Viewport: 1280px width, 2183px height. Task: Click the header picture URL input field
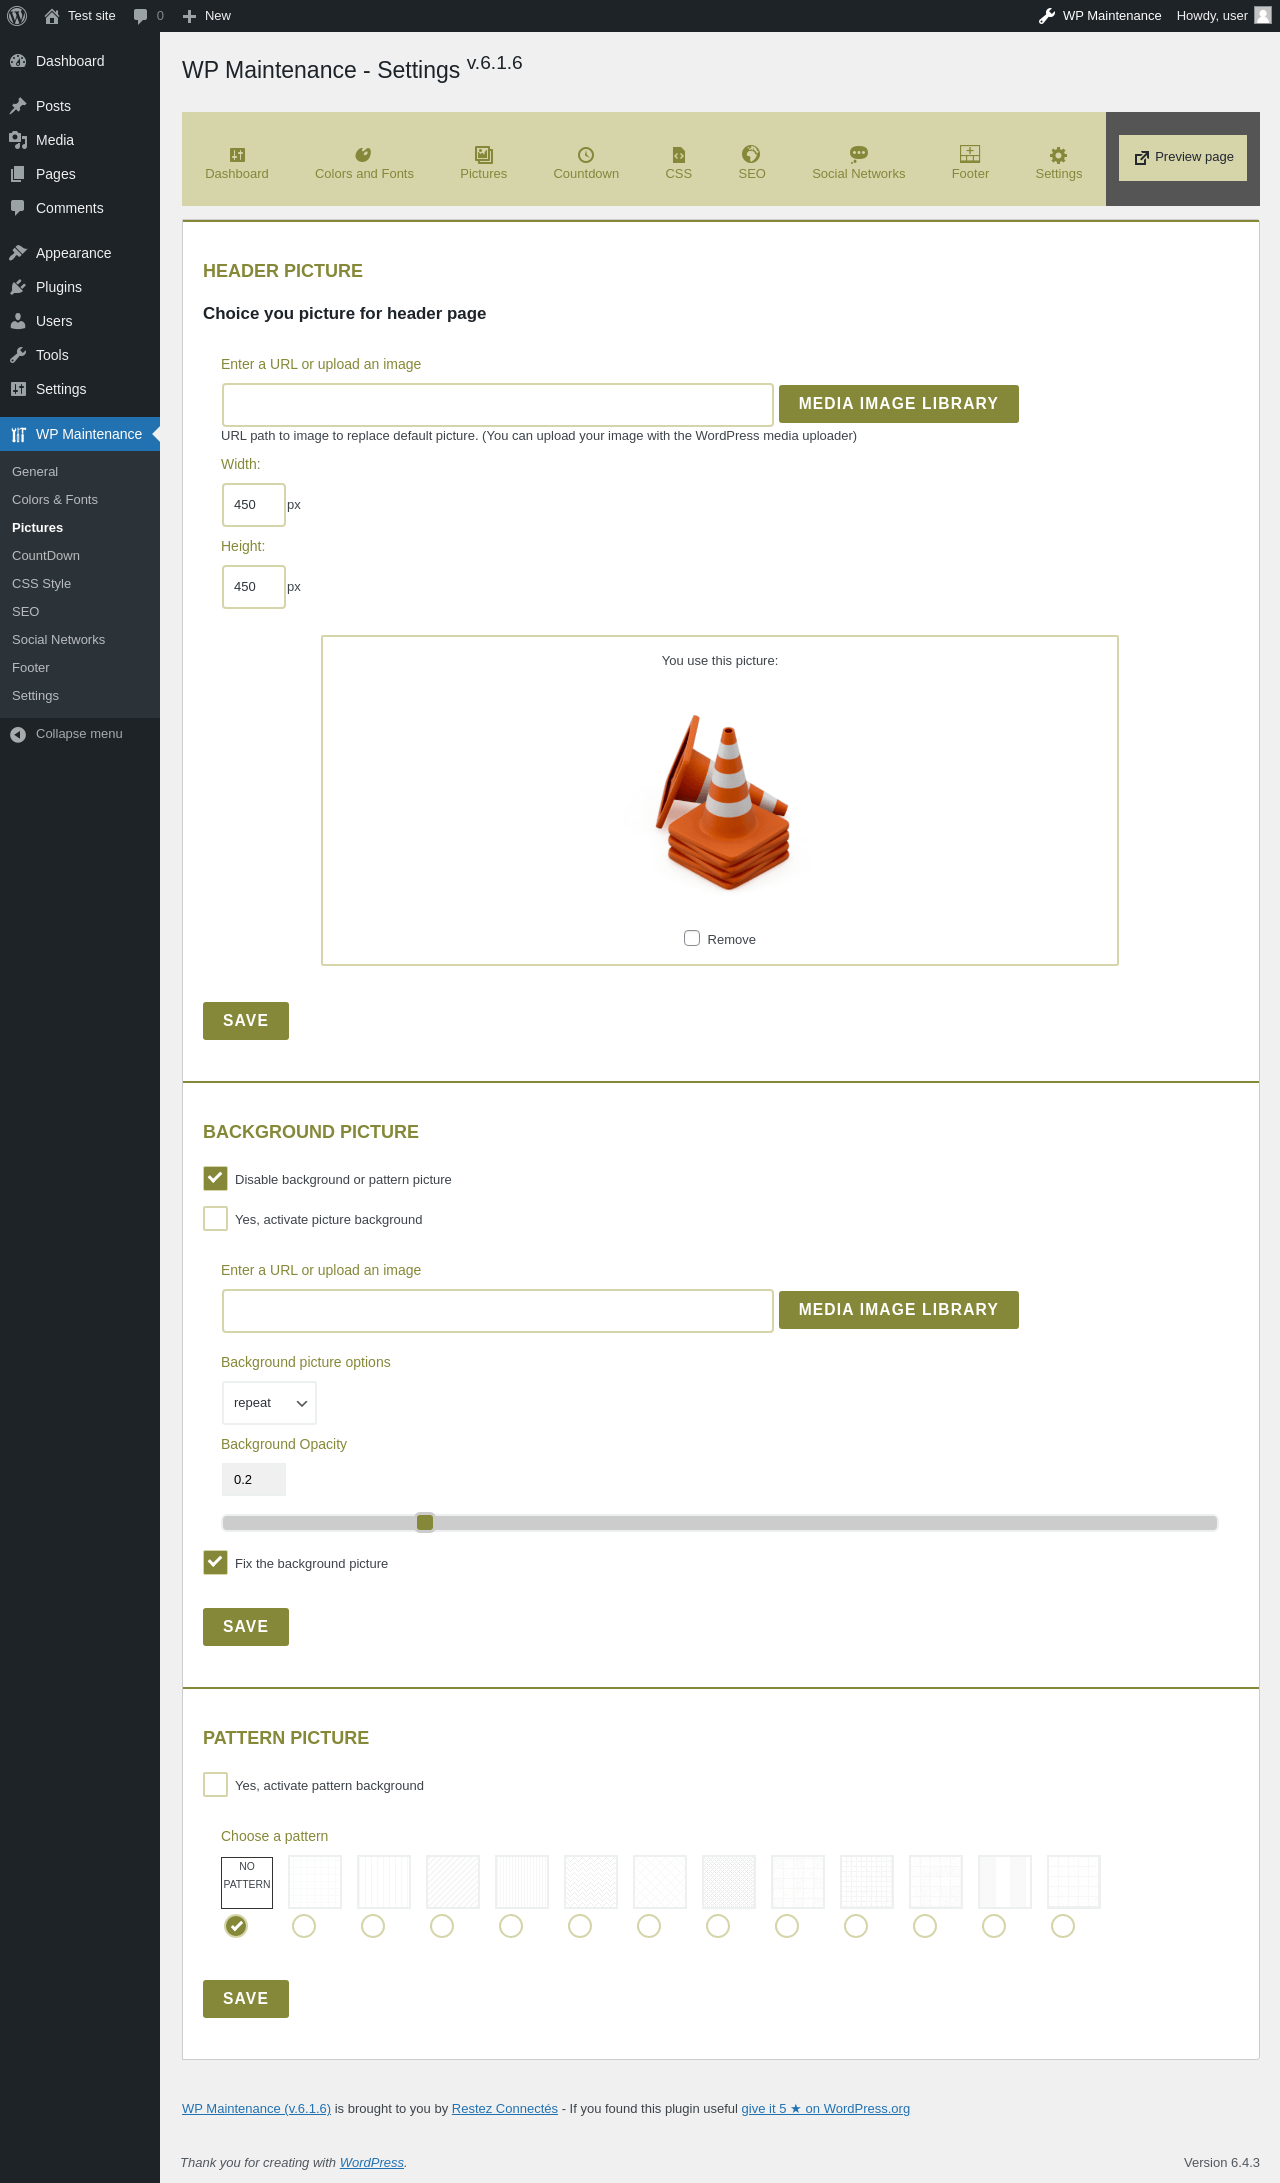pyautogui.click(x=498, y=405)
